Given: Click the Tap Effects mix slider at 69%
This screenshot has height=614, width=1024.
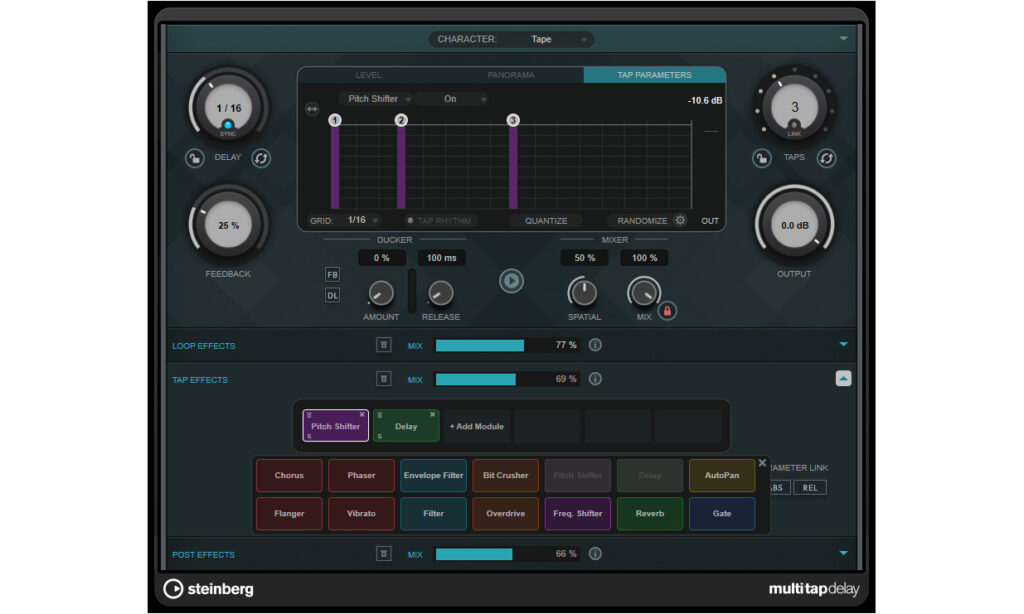Looking at the screenshot, I should coord(507,379).
